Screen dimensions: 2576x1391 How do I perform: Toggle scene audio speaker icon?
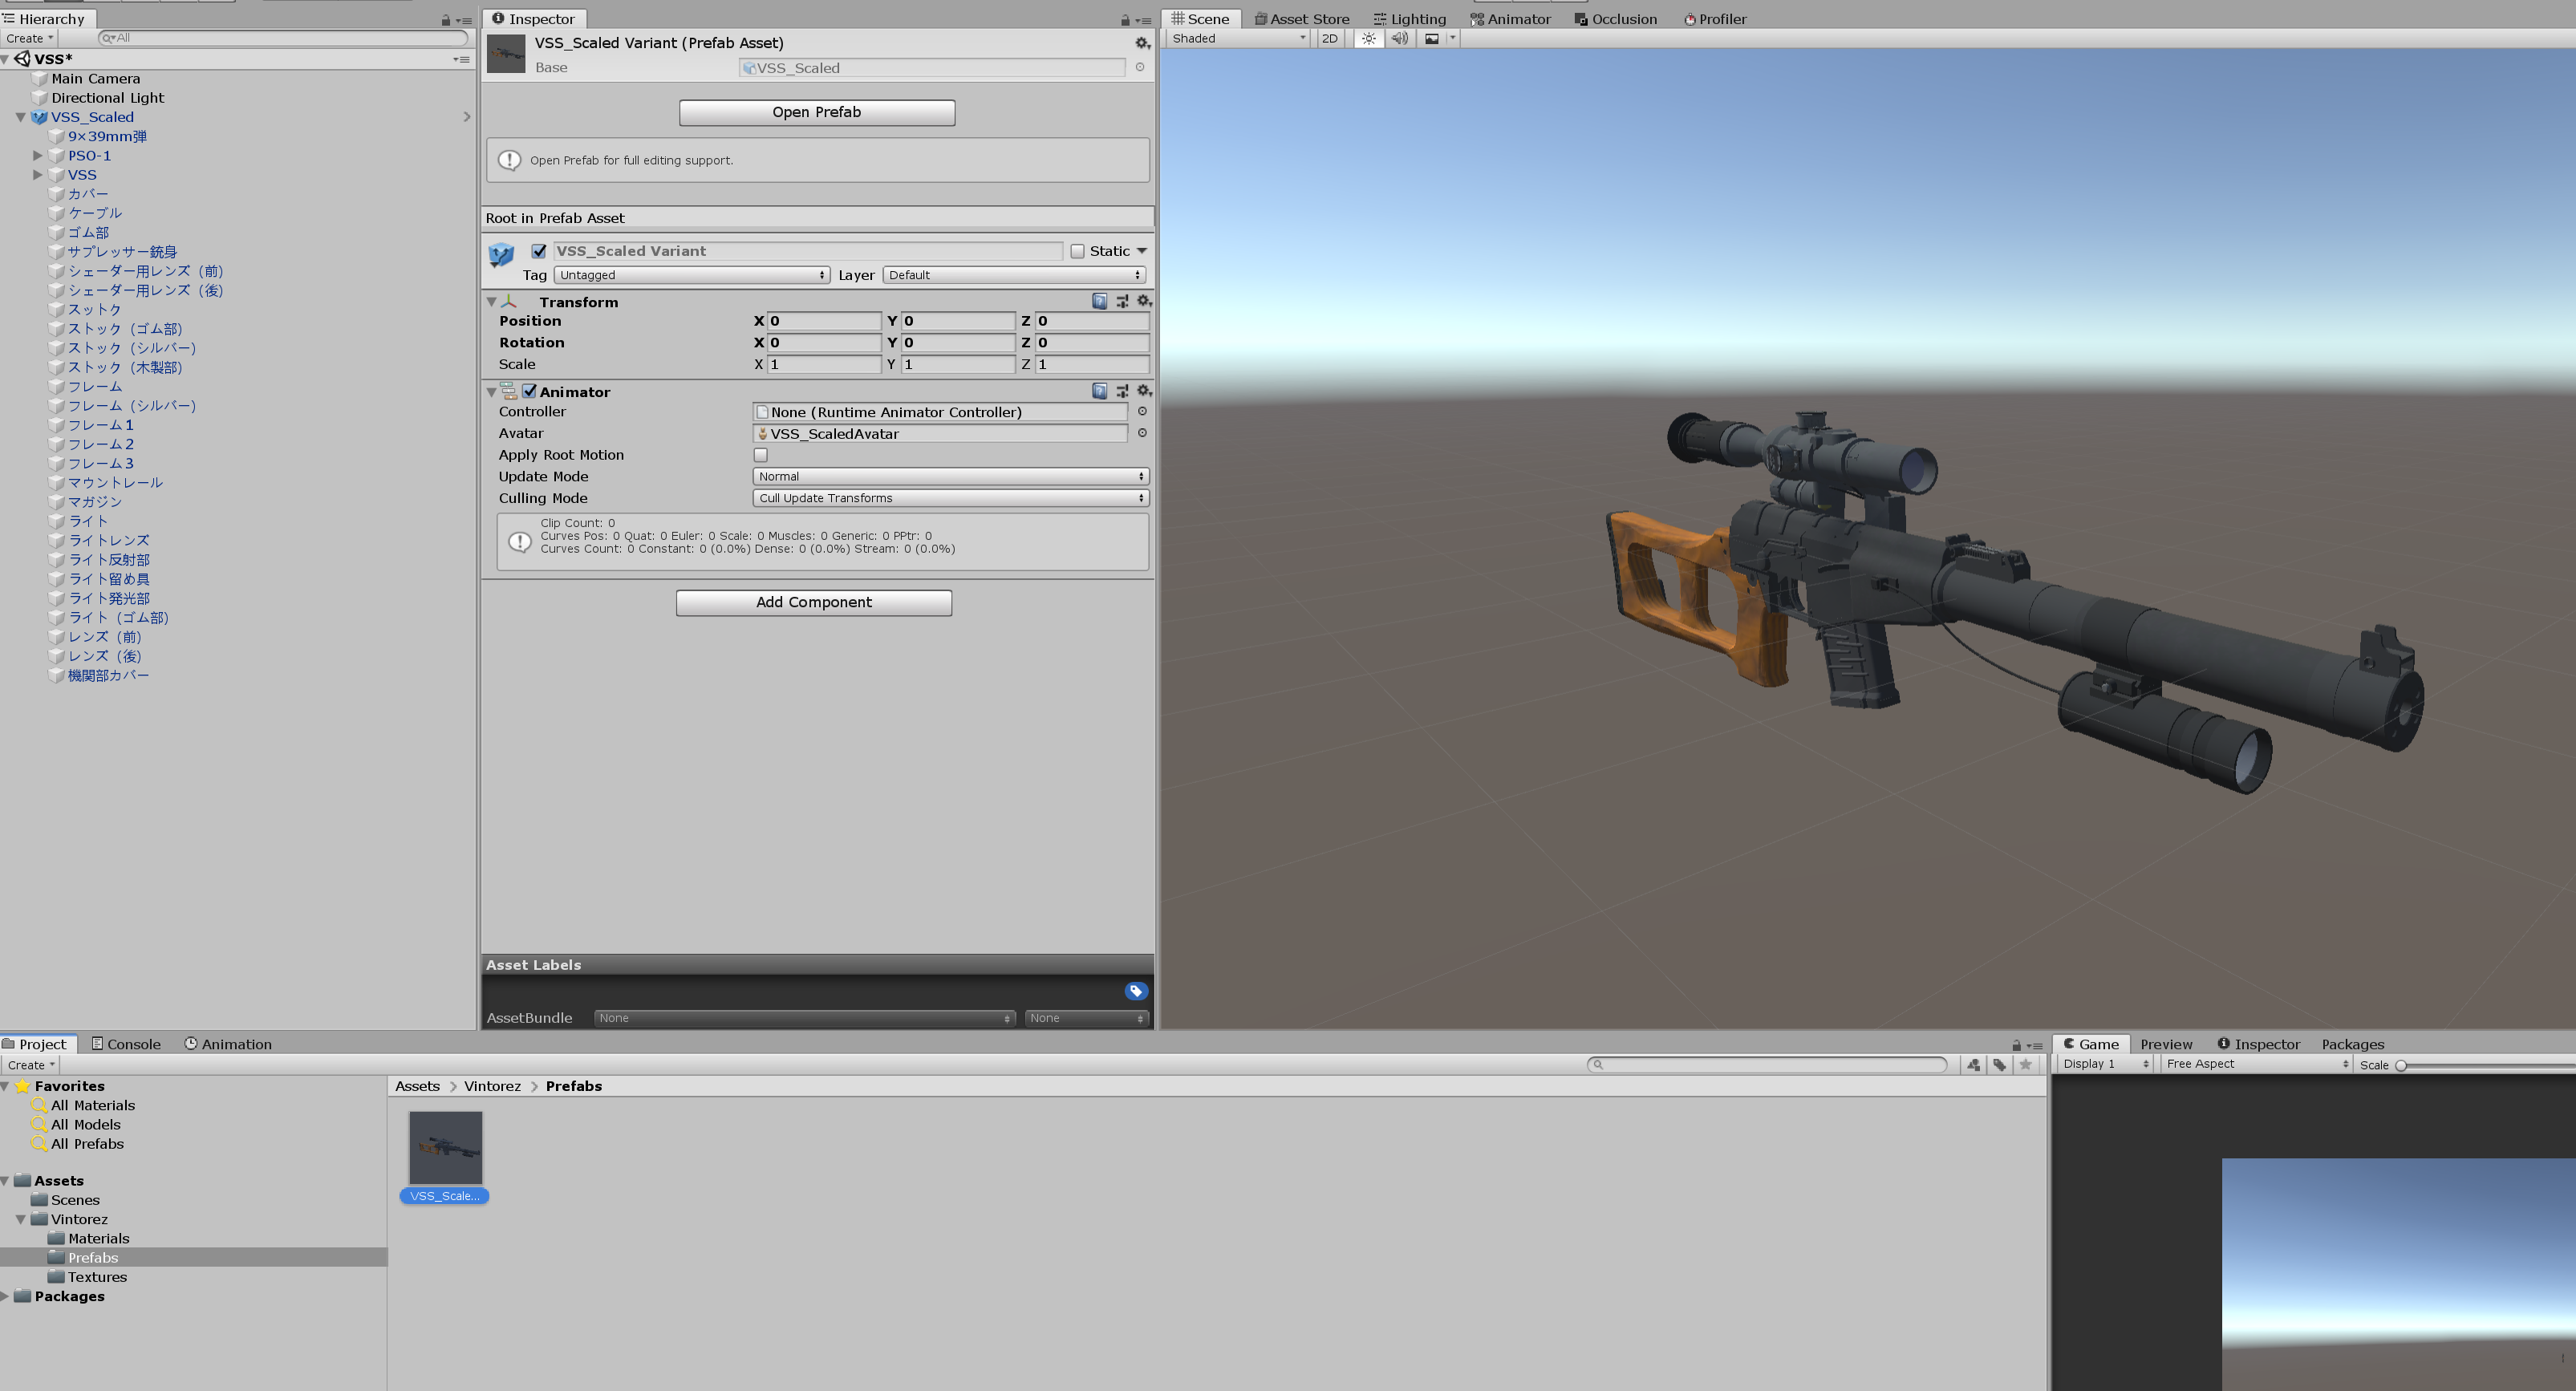click(x=1399, y=38)
